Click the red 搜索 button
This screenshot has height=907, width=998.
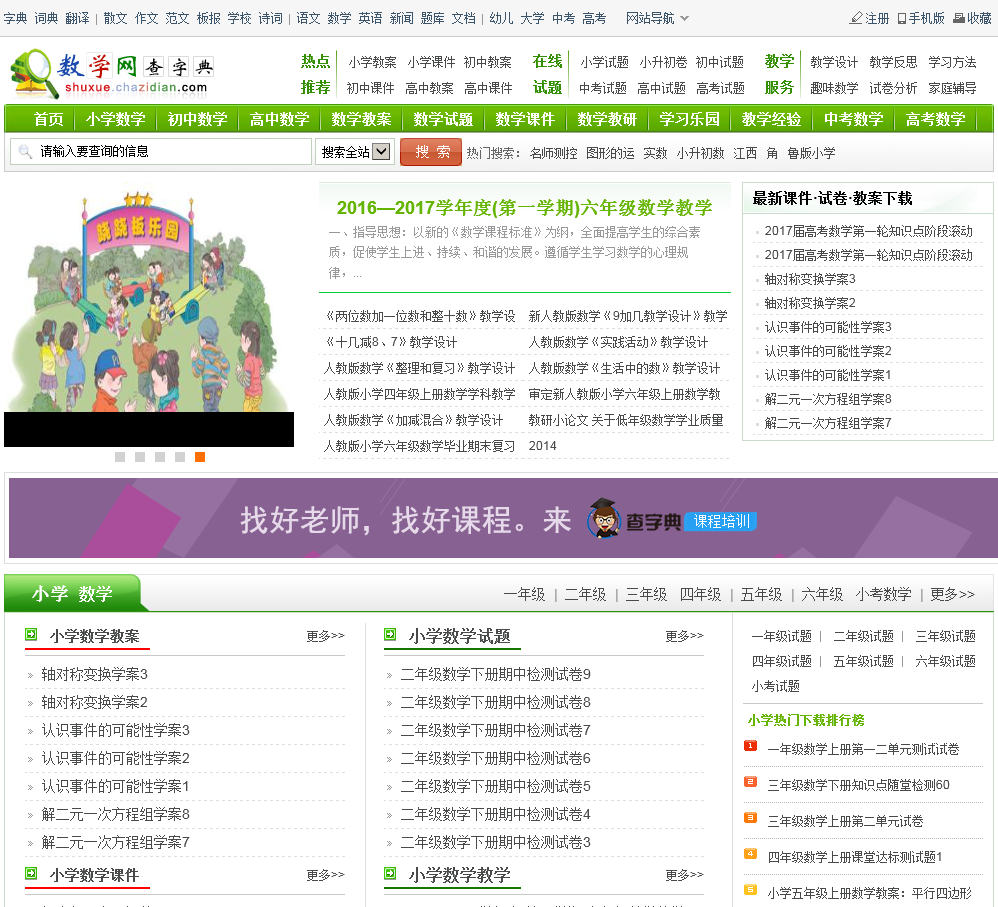click(431, 152)
